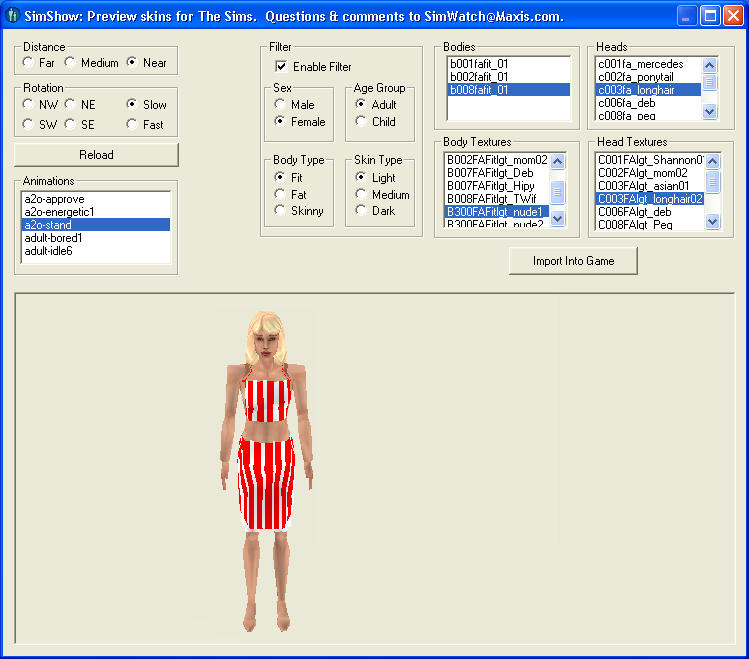Click down arrow in Head Textures scrollbar
The height and width of the screenshot is (659, 749).
click(712, 222)
